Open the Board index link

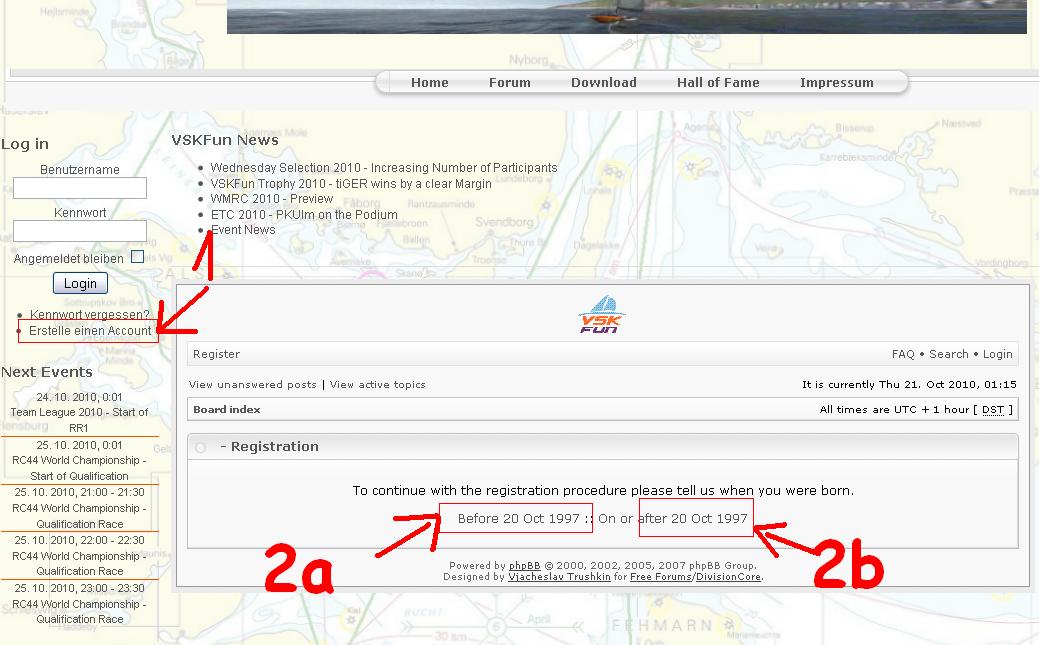(227, 410)
